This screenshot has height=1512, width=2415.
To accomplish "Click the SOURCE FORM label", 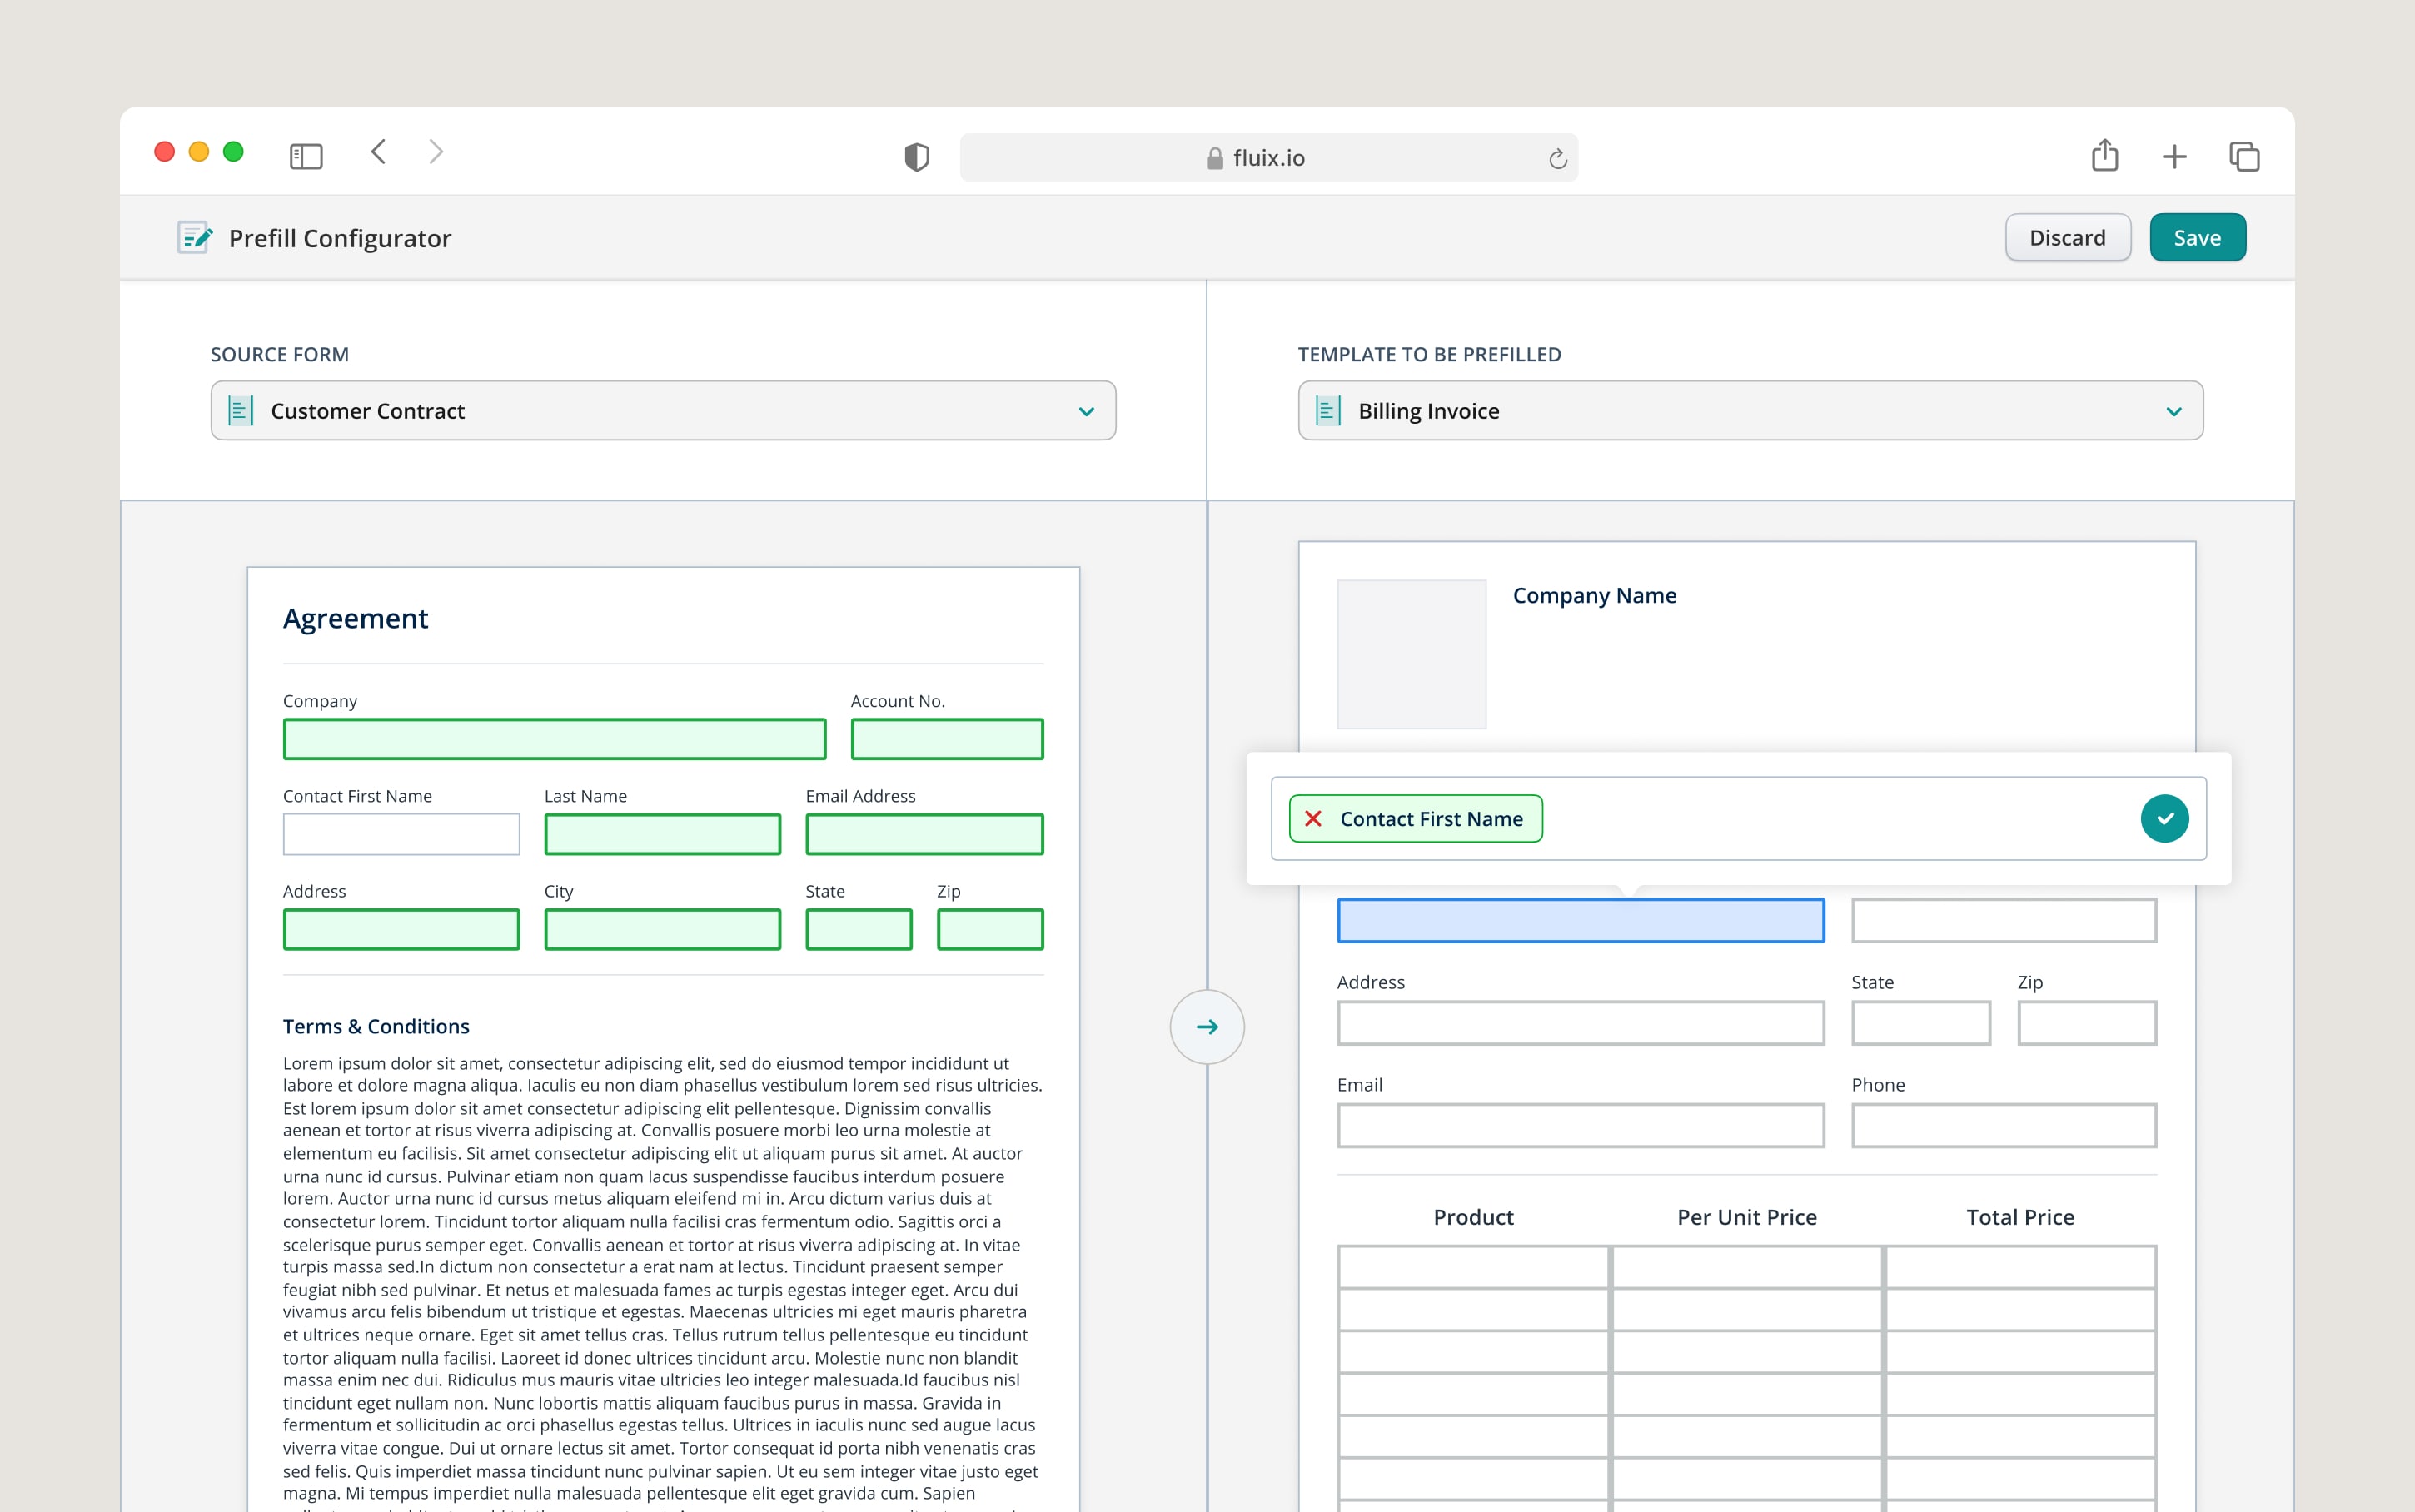I will 279,354.
